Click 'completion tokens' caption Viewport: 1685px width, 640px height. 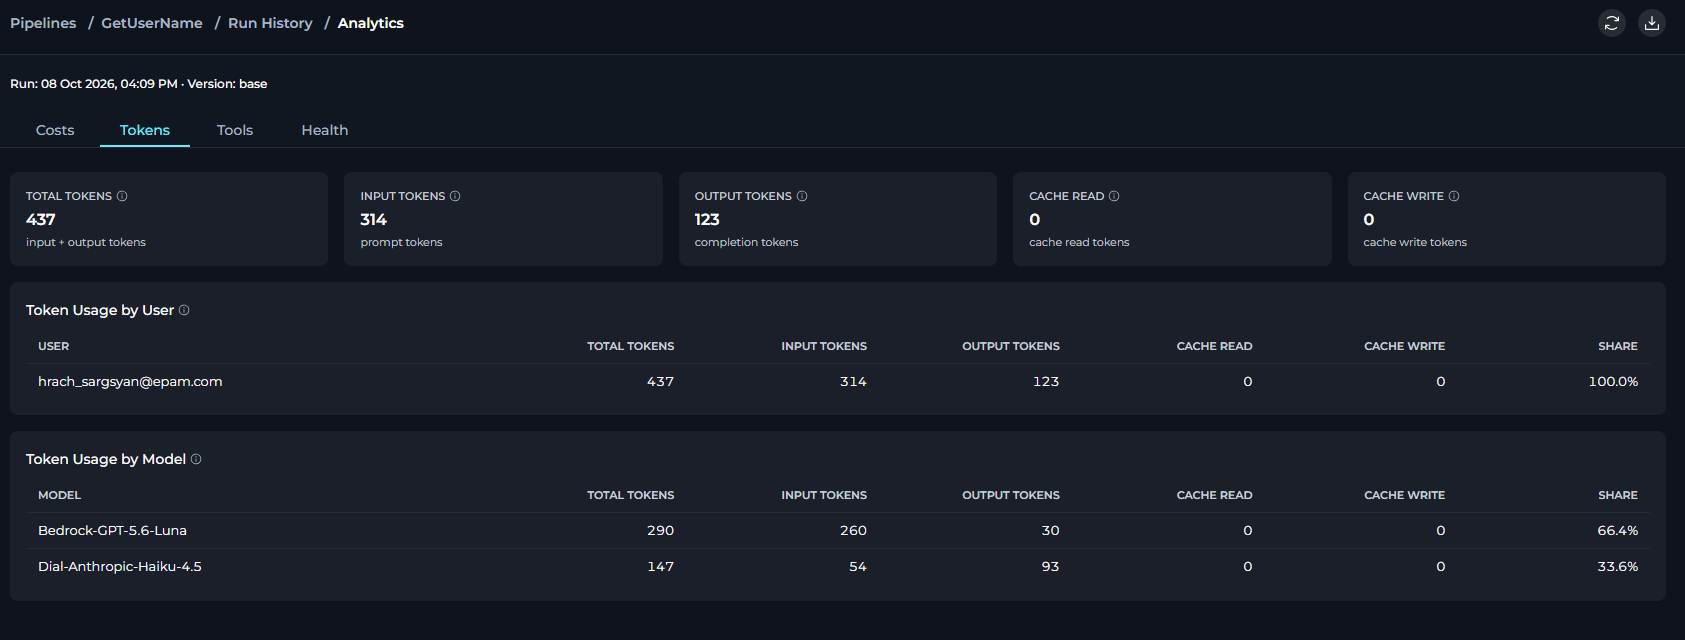pos(746,242)
